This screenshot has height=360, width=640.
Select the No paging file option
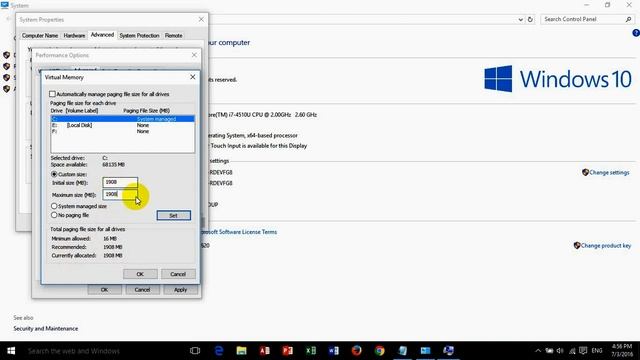pyautogui.click(x=54, y=215)
